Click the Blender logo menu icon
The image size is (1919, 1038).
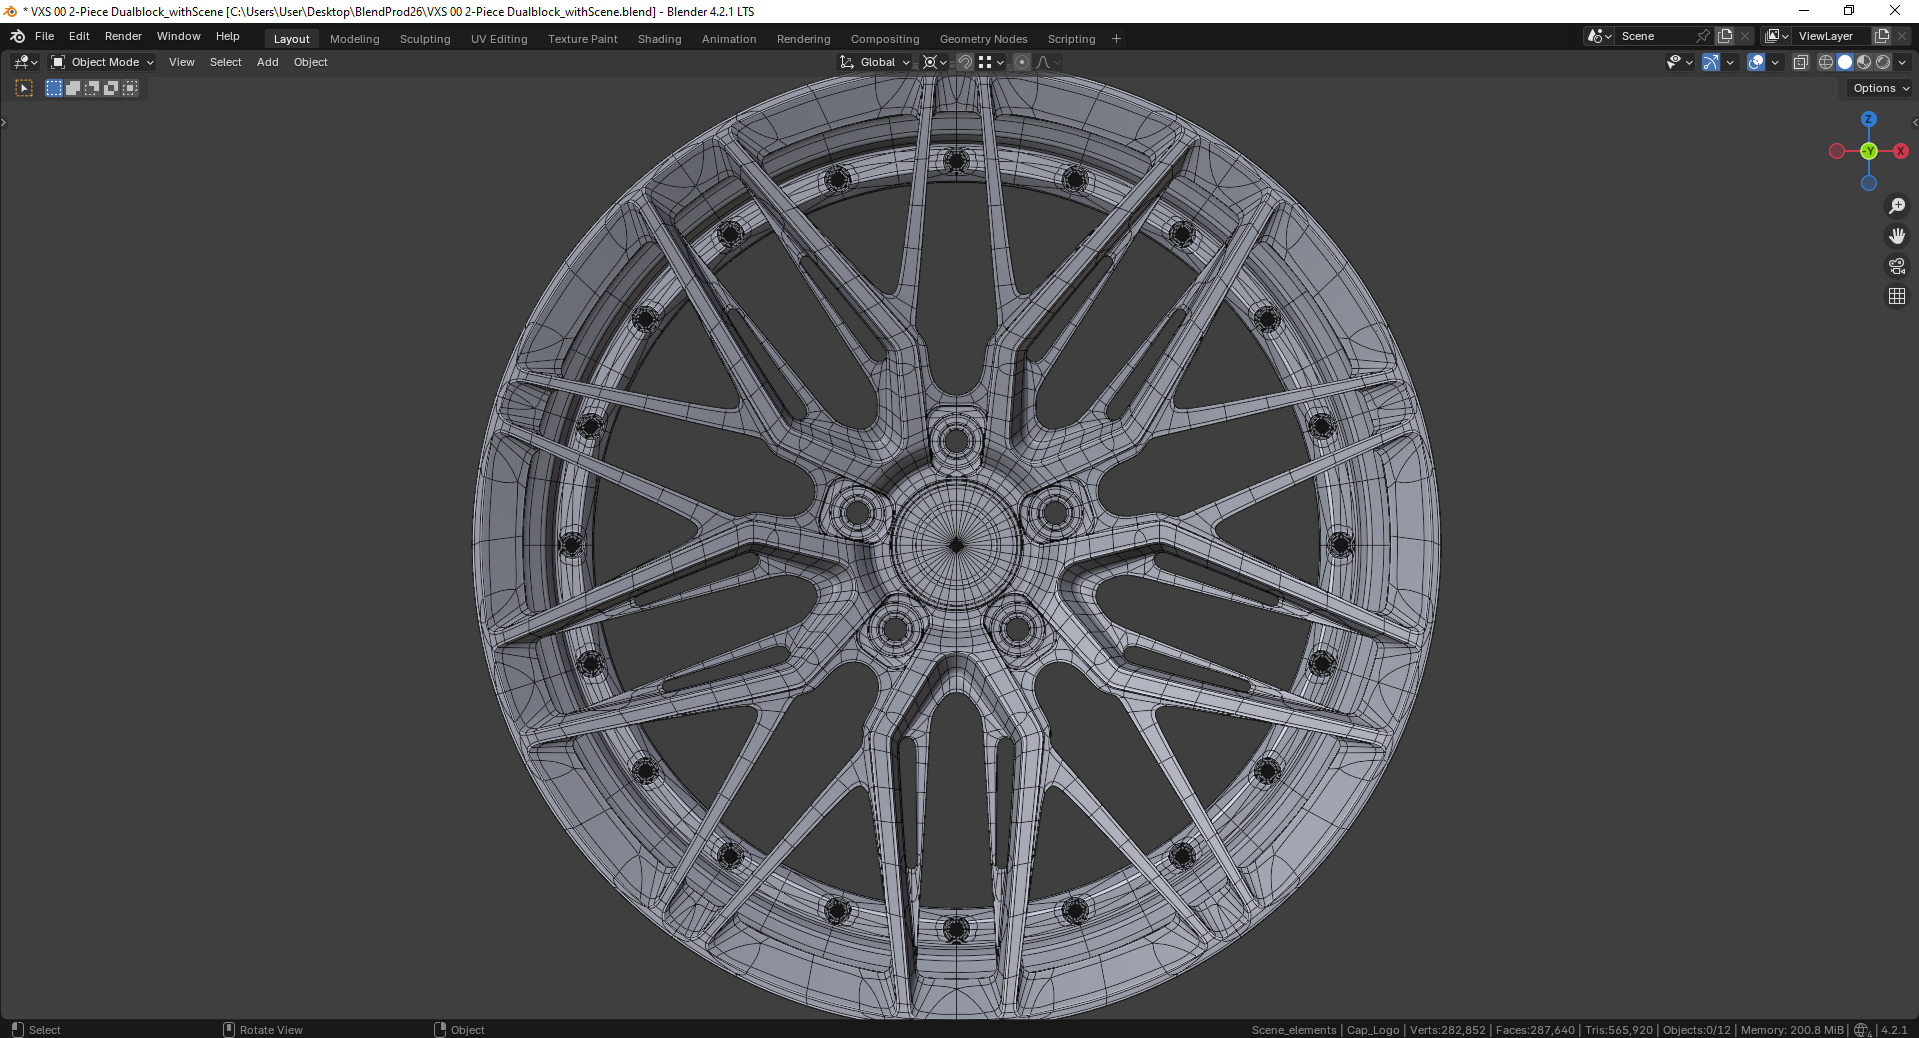point(17,36)
